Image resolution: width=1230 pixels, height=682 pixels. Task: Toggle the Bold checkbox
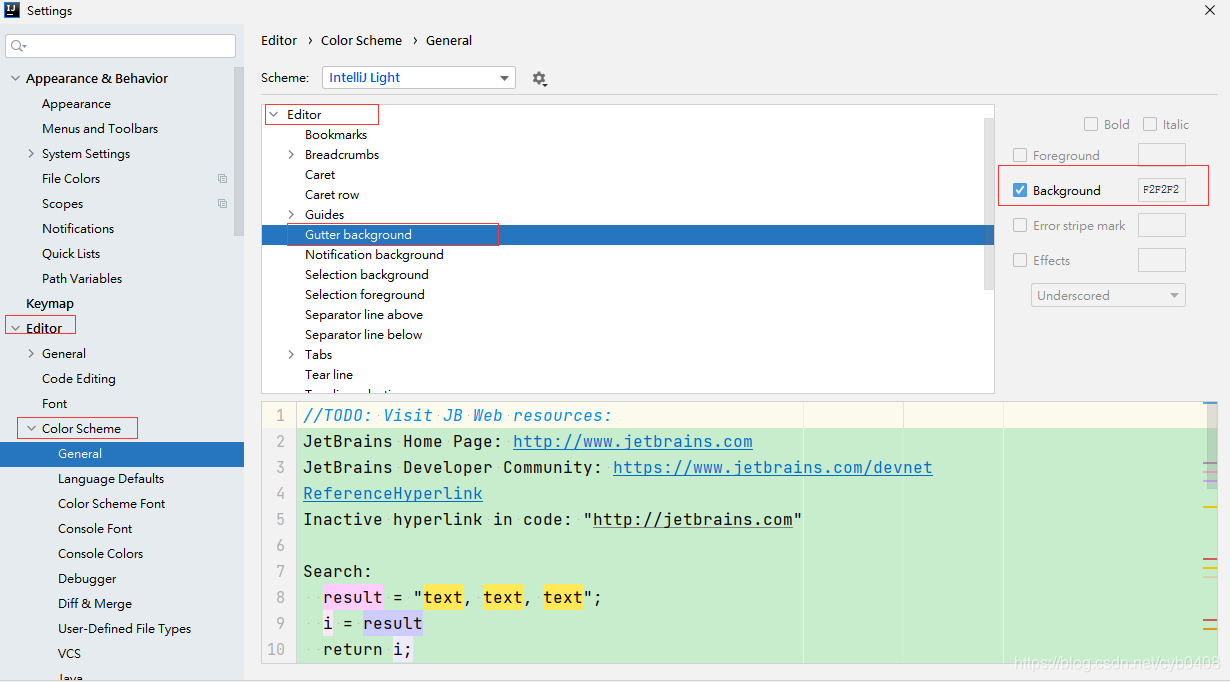tap(1091, 124)
